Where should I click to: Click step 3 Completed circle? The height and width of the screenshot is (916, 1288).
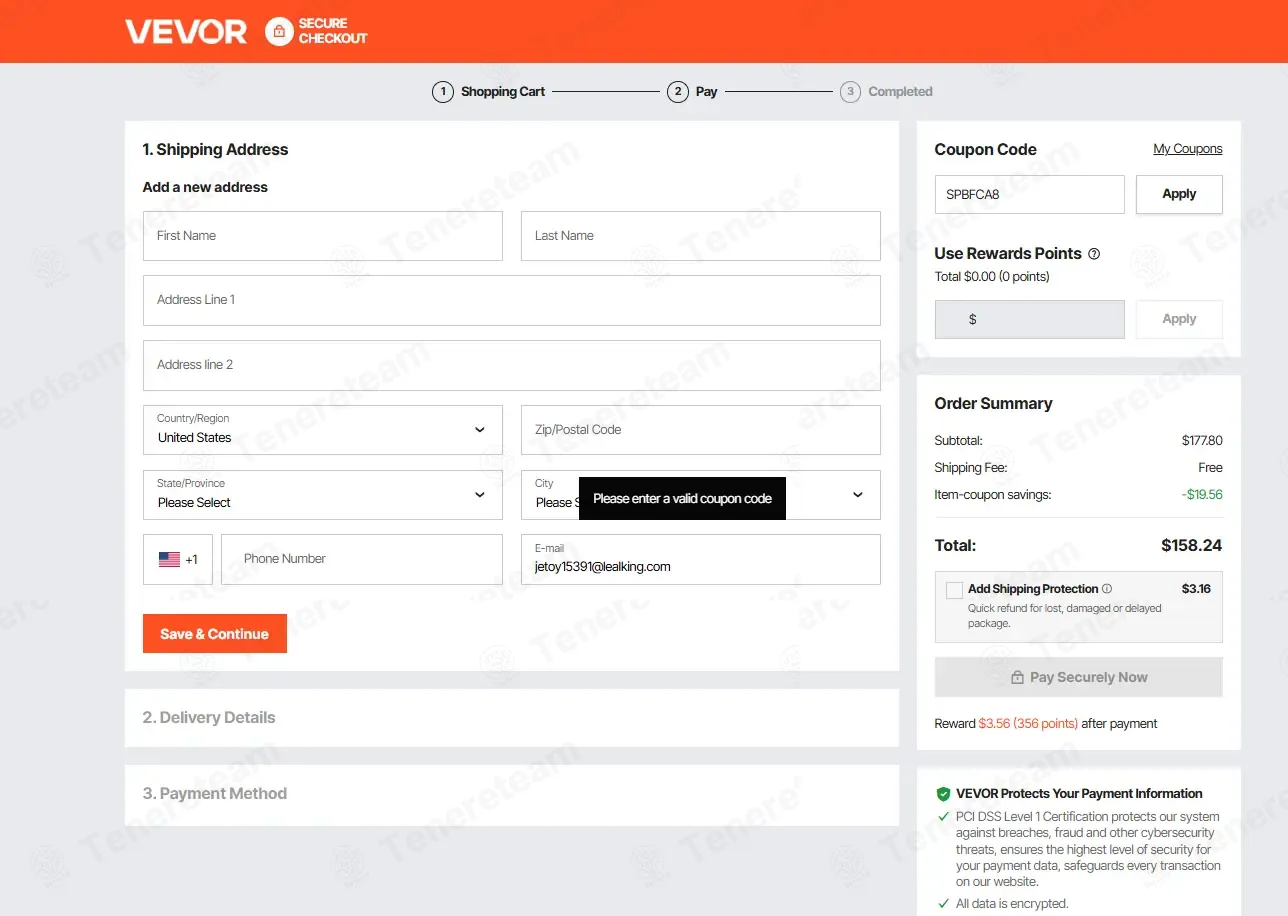coord(850,92)
